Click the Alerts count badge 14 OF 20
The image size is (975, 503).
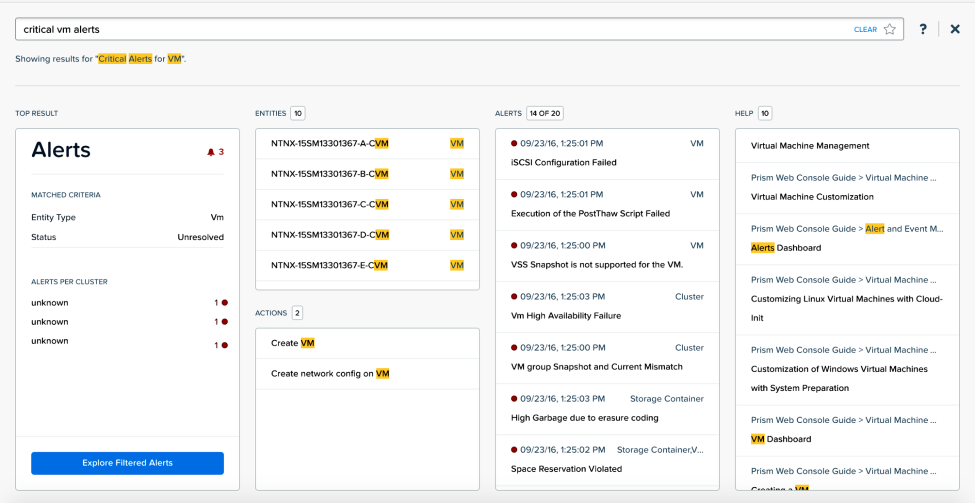[x=545, y=113]
